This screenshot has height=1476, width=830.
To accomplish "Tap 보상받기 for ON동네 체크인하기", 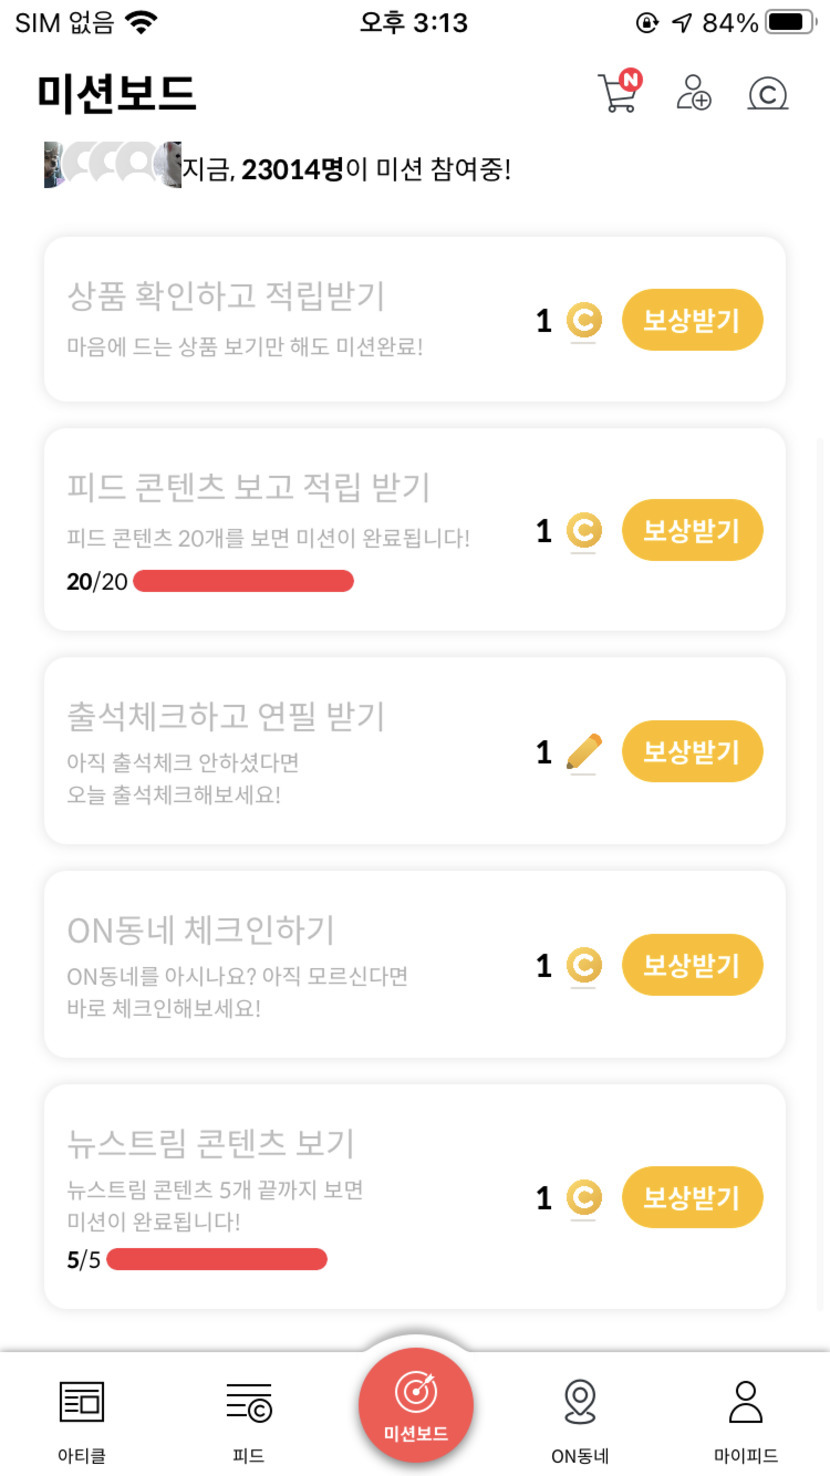I will (692, 966).
